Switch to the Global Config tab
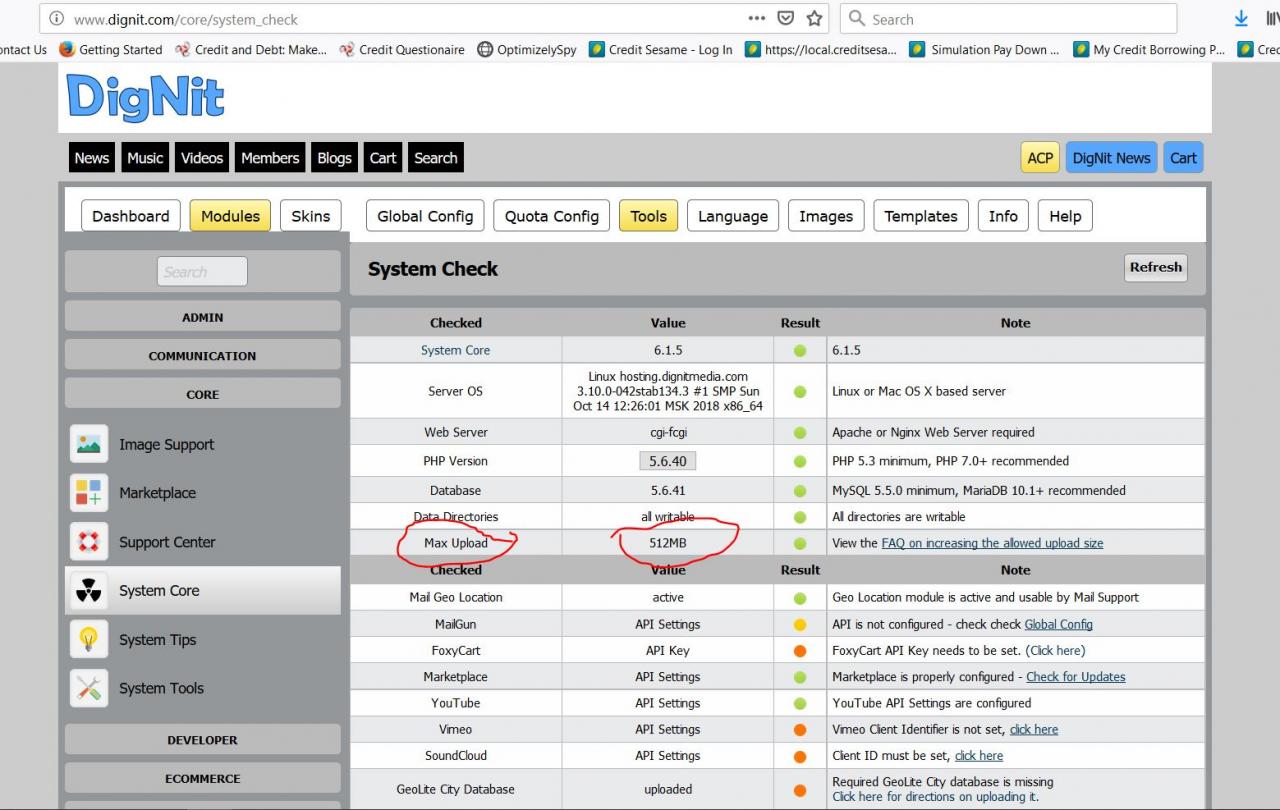1280x810 pixels. 425,216
